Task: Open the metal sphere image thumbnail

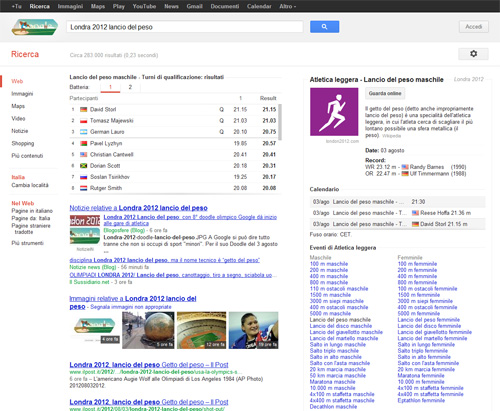Action: tap(148, 330)
